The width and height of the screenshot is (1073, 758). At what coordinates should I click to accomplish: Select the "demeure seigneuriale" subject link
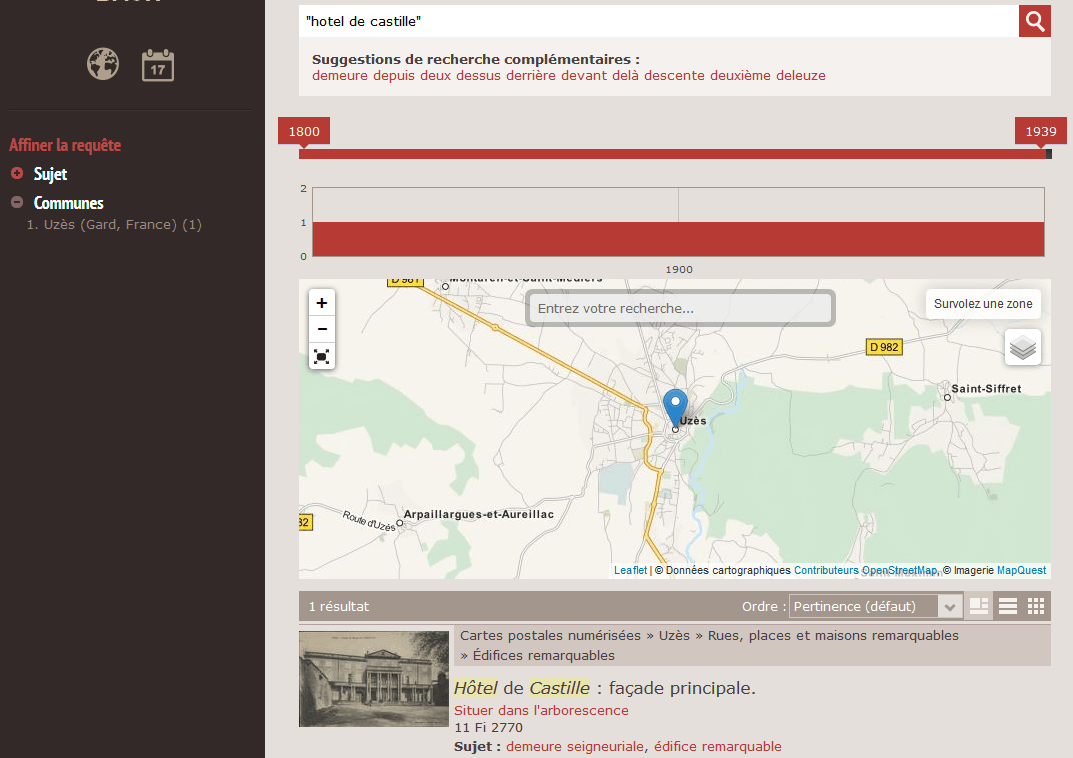575,746
